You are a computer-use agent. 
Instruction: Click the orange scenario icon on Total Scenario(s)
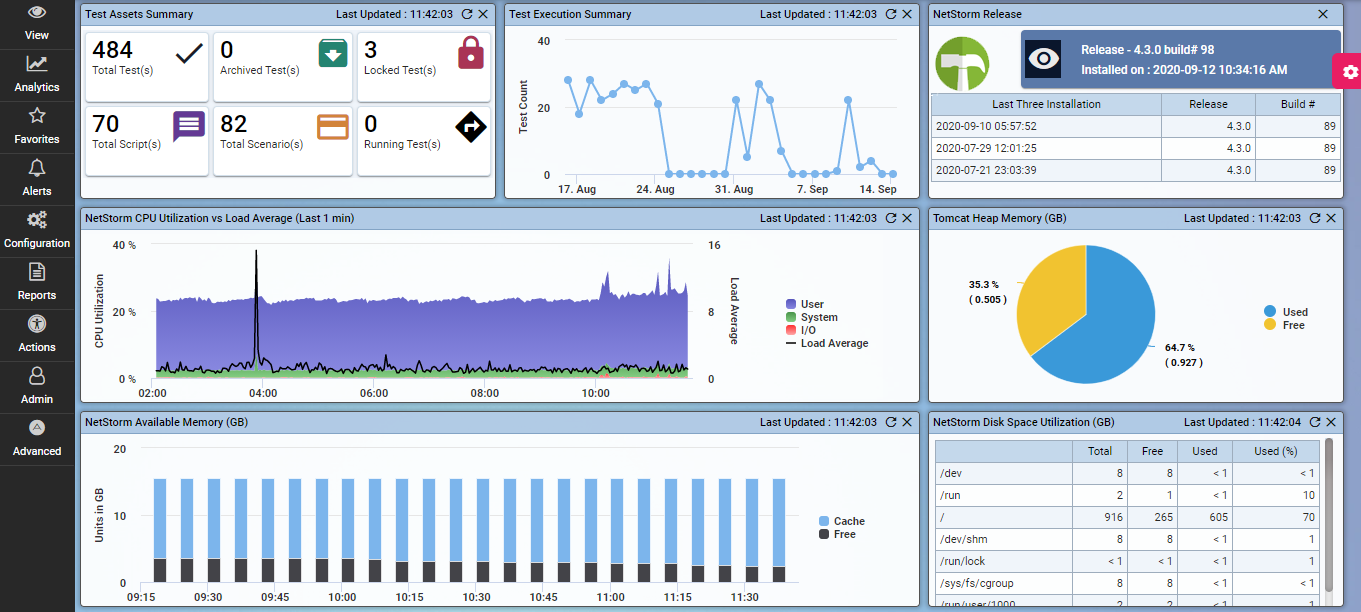click(x=333, y=127)
